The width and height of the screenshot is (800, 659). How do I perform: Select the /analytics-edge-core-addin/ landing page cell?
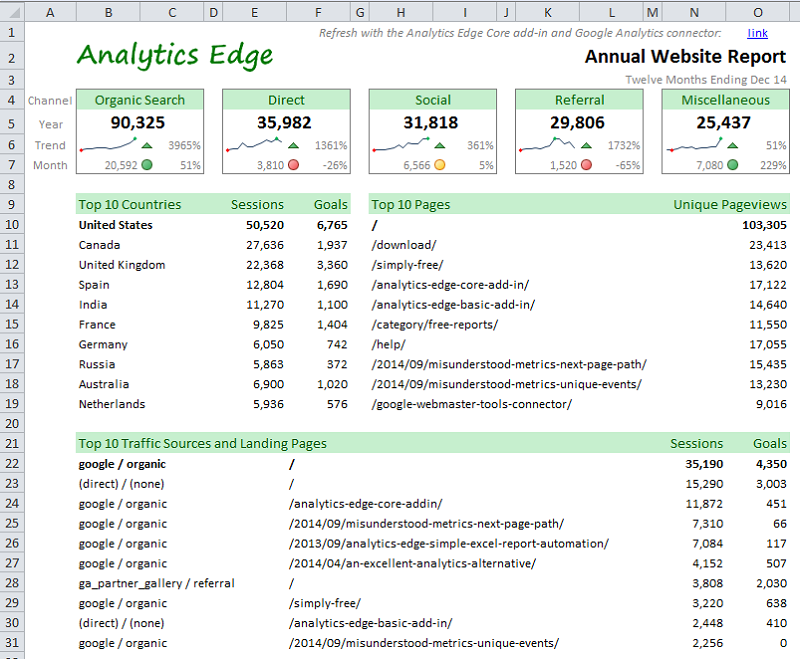(366, 503)
